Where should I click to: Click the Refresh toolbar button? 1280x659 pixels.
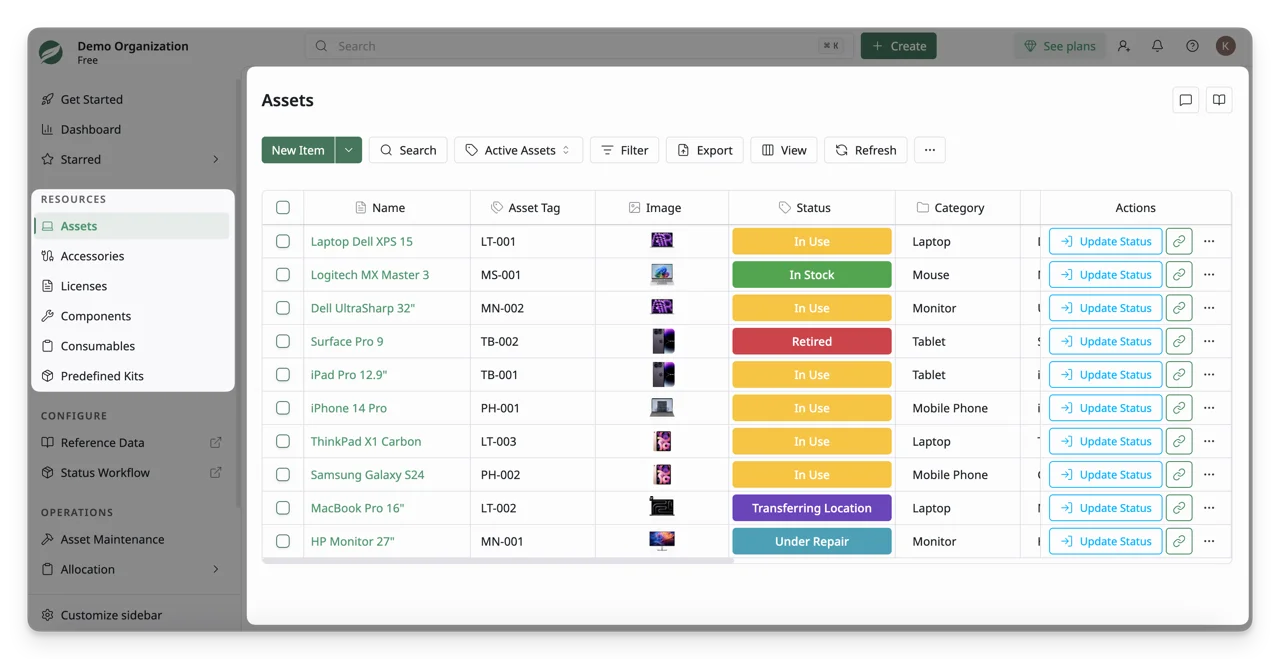click(866, 150)
